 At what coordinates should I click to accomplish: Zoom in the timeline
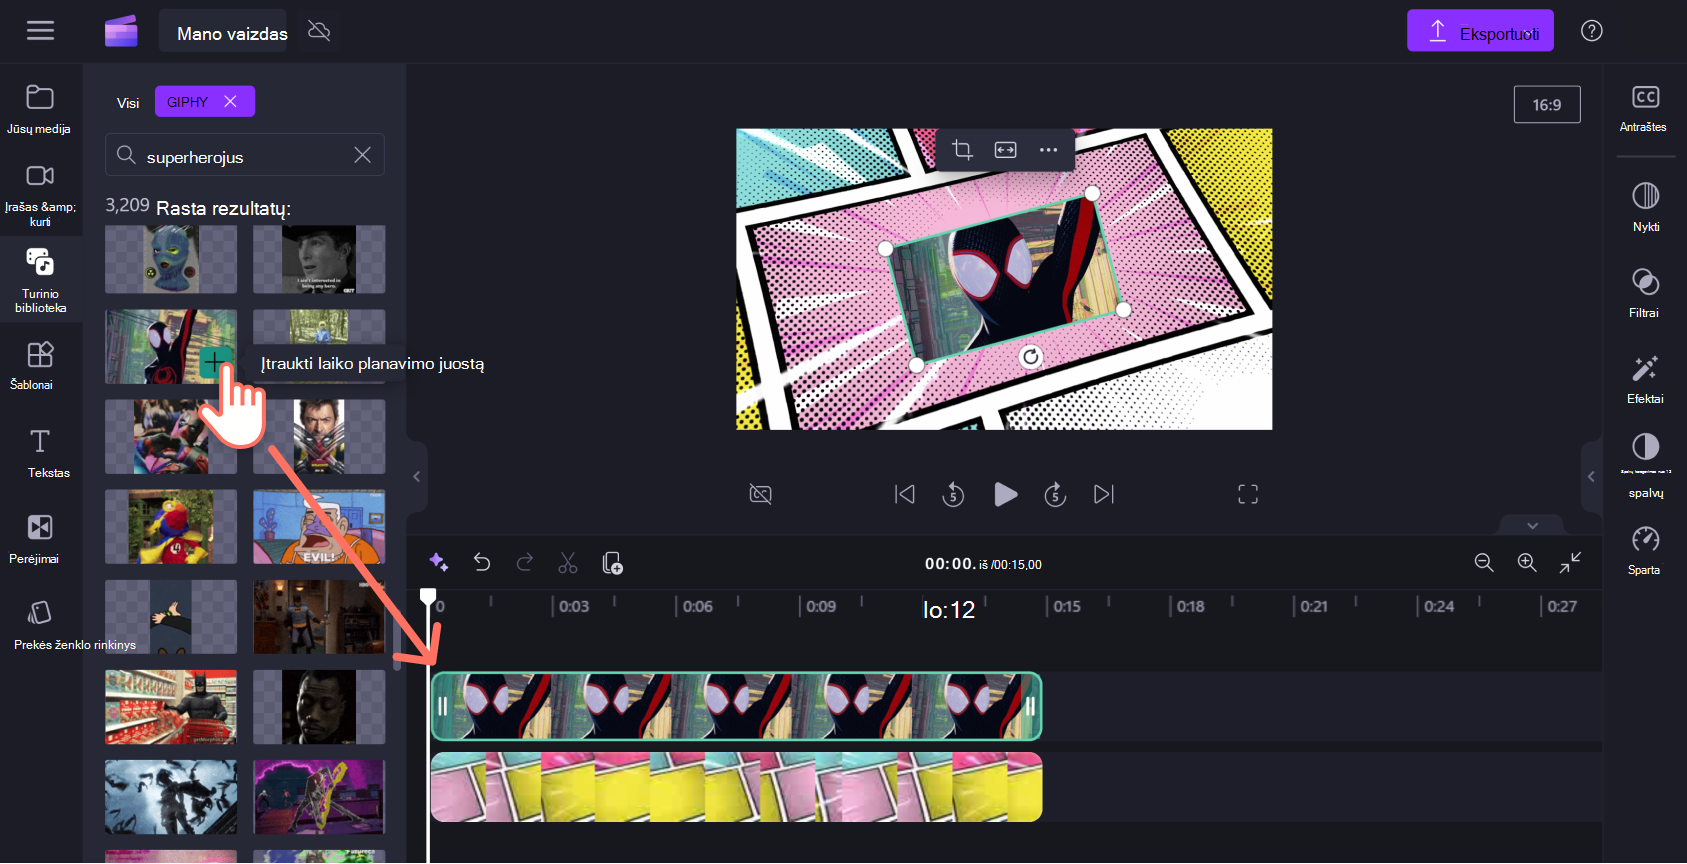click(x=1527, y=563)
